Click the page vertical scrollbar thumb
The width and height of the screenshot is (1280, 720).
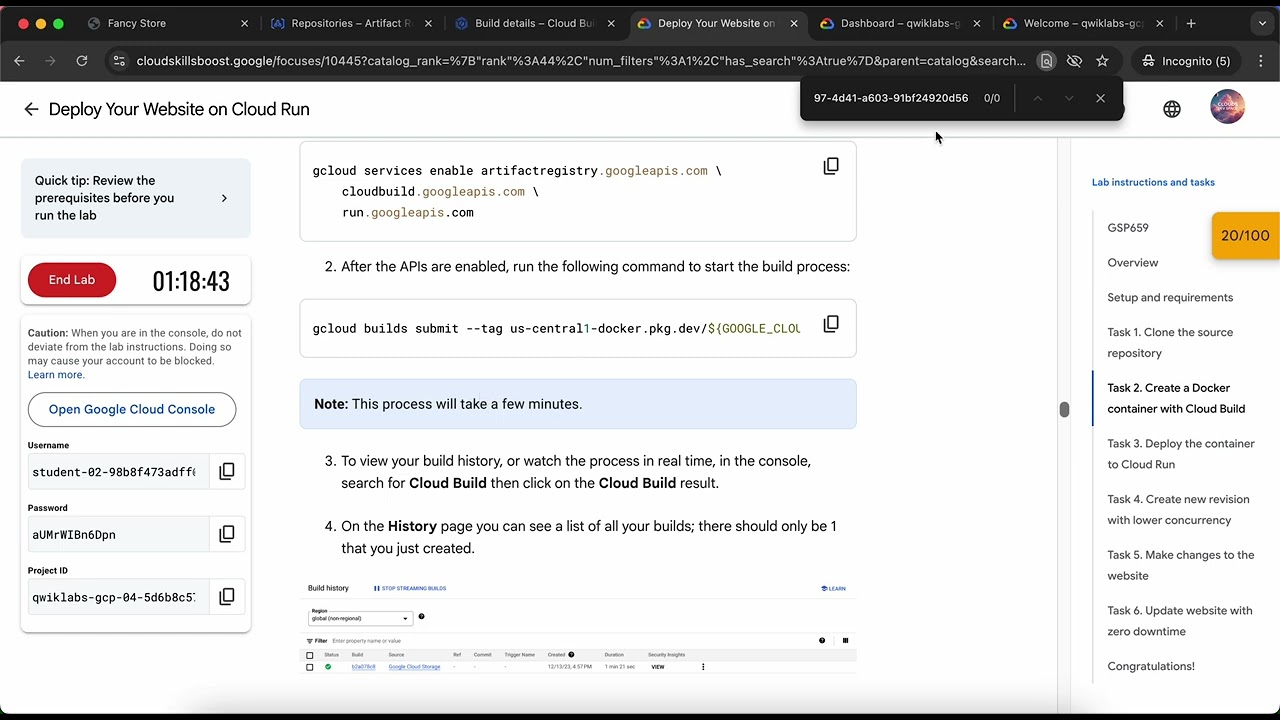point(1064,409)
